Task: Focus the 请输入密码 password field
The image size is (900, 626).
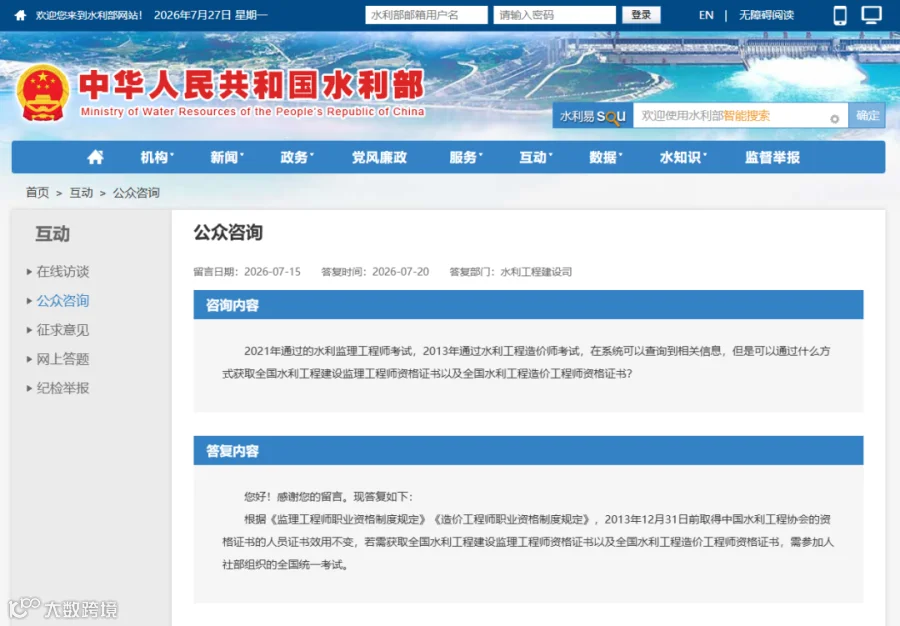Action: pyautogui.click(x=554, y=15)
